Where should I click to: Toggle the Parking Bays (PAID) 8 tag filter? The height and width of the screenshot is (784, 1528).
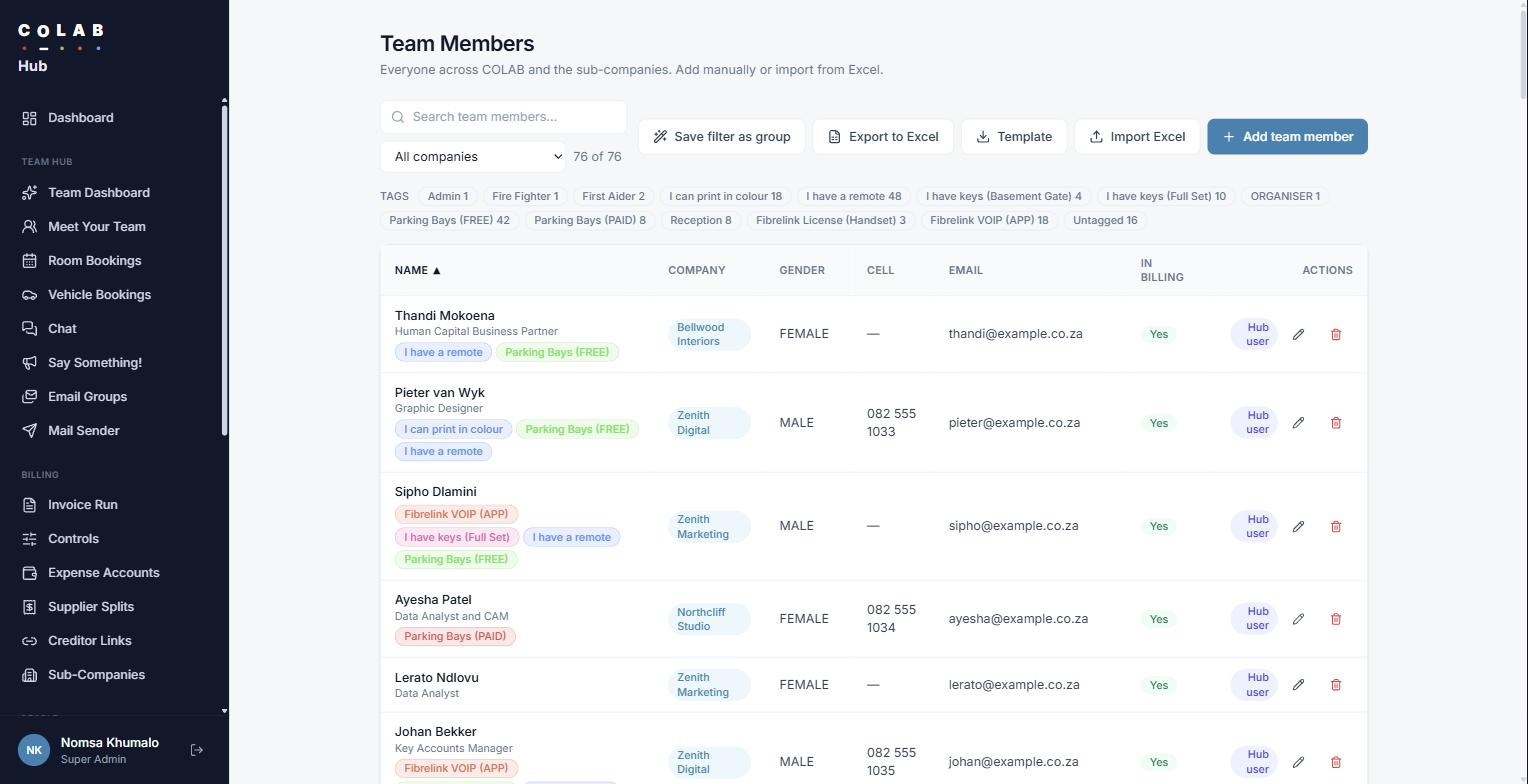coord(590,220)
